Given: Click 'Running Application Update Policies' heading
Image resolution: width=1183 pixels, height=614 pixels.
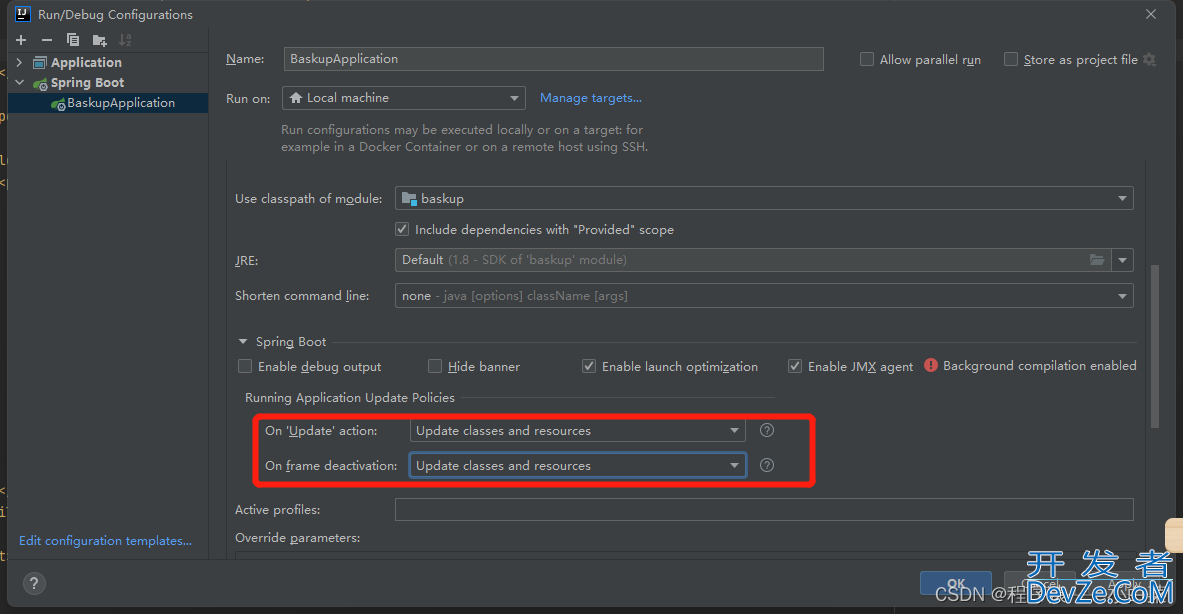Looking at the screenshot, I should pos(350,398).
